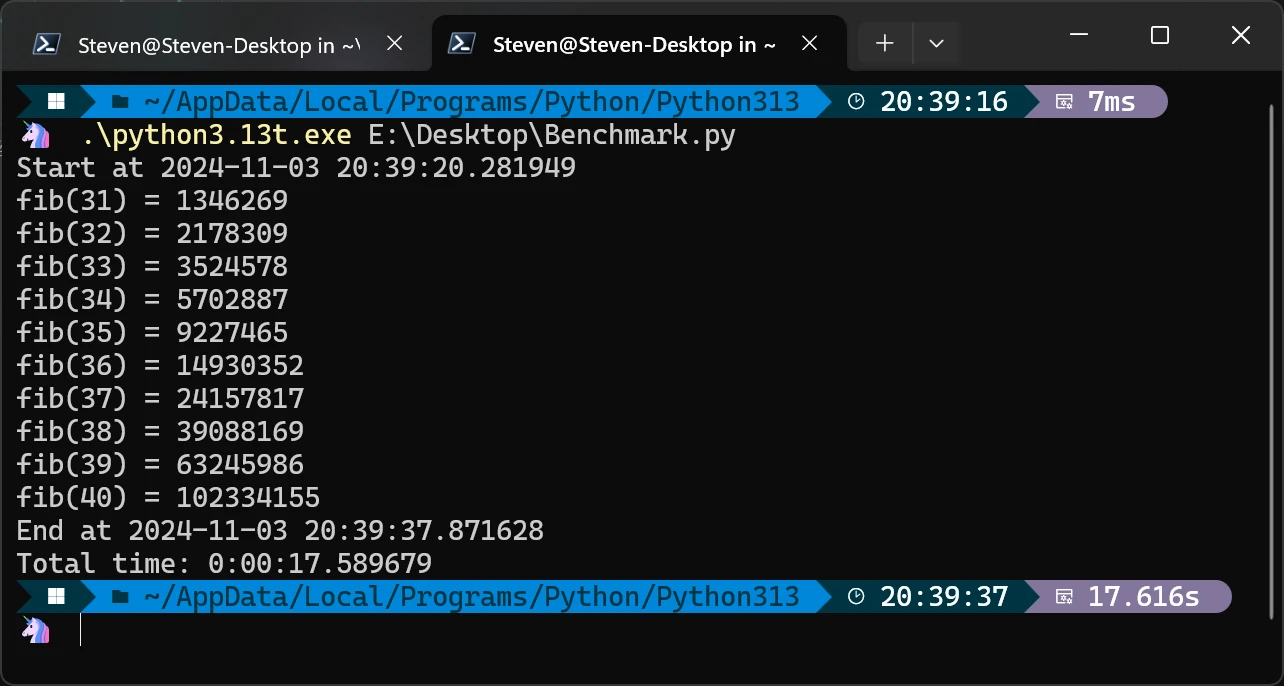The image size is (1284, 686).
Task: Click the execution-time icon beside 7ms
Action: click(x=1062, y=101)
